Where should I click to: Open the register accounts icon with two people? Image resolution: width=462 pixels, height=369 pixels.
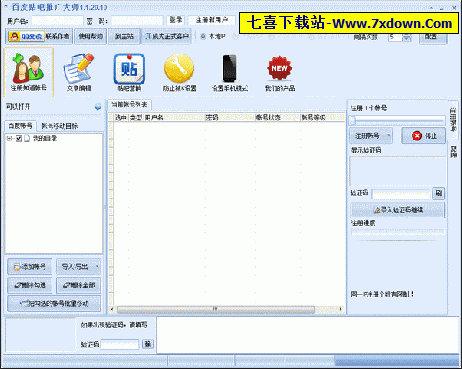pyautogui.click(x=29, y=72)
